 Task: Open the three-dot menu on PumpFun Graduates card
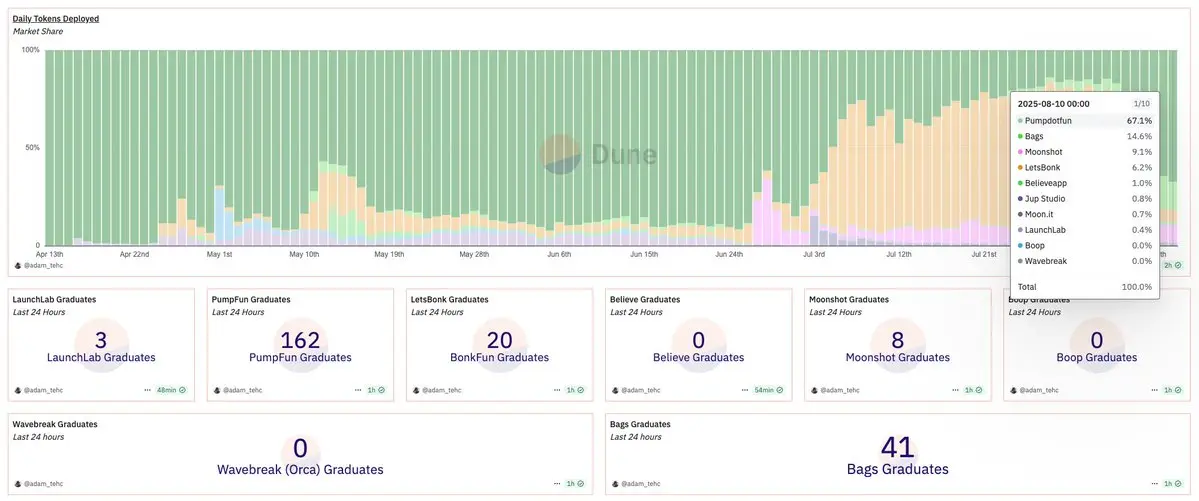tap(357, 390)
